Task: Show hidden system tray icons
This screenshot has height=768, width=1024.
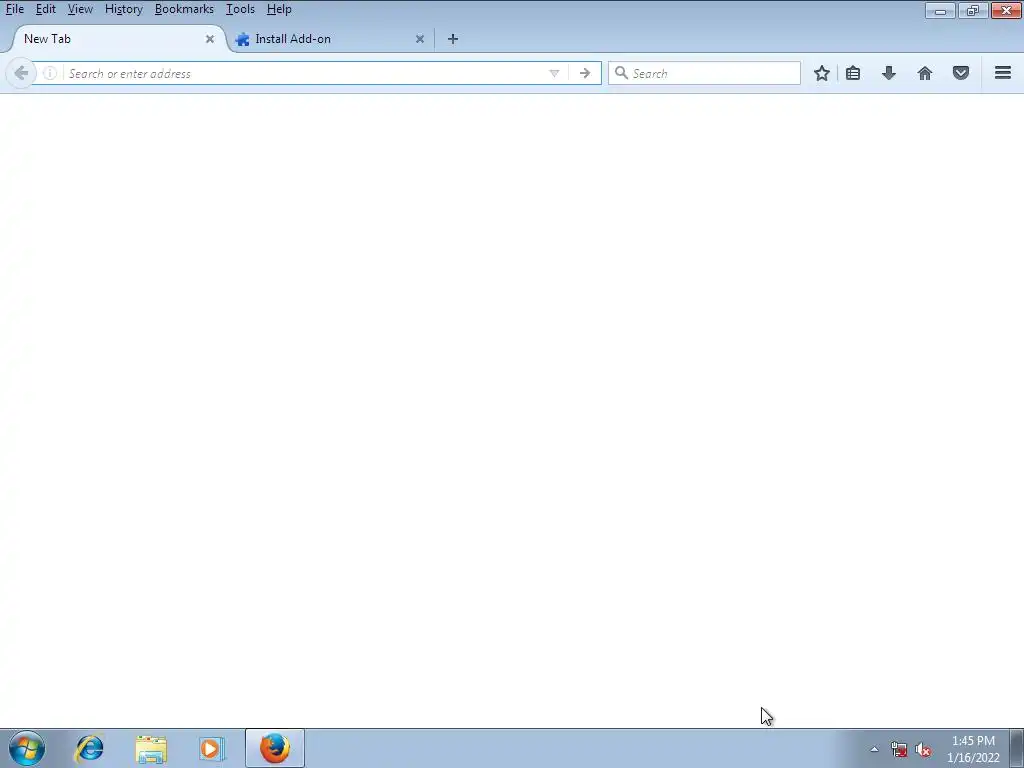Action: pyautogui.click(x=874, y=749)
